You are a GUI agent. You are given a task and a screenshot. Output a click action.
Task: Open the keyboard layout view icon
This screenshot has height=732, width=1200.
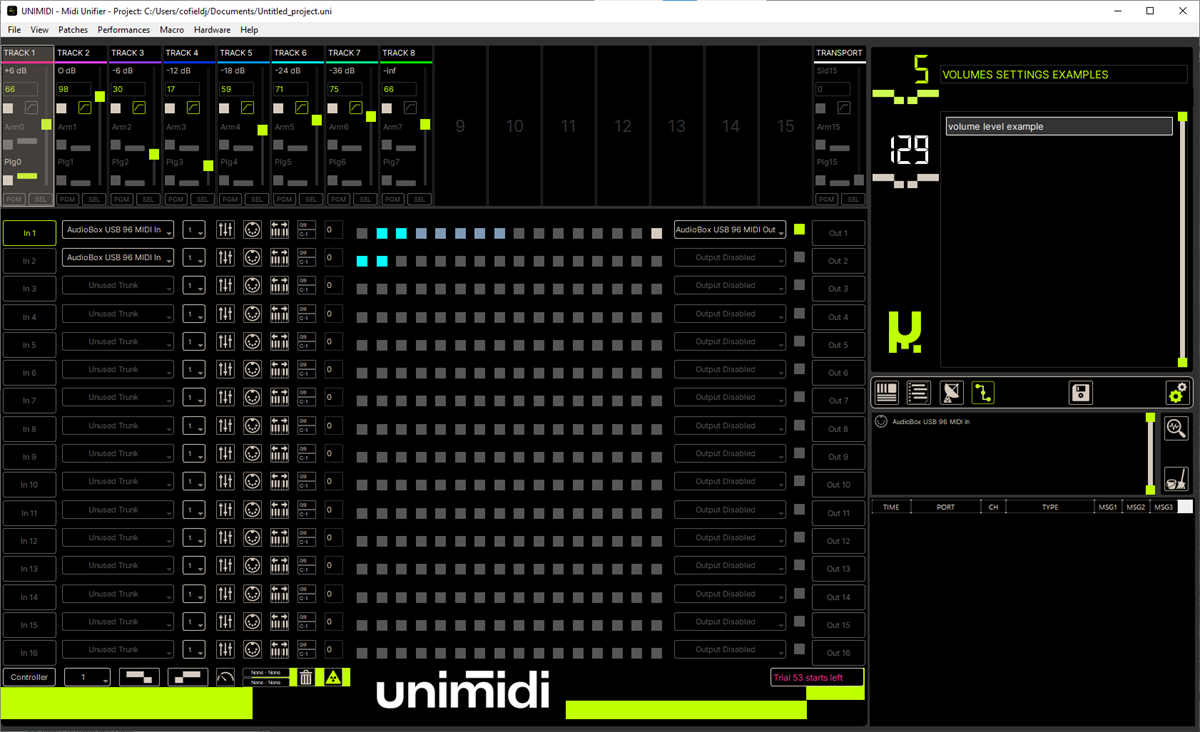point(886,392)
